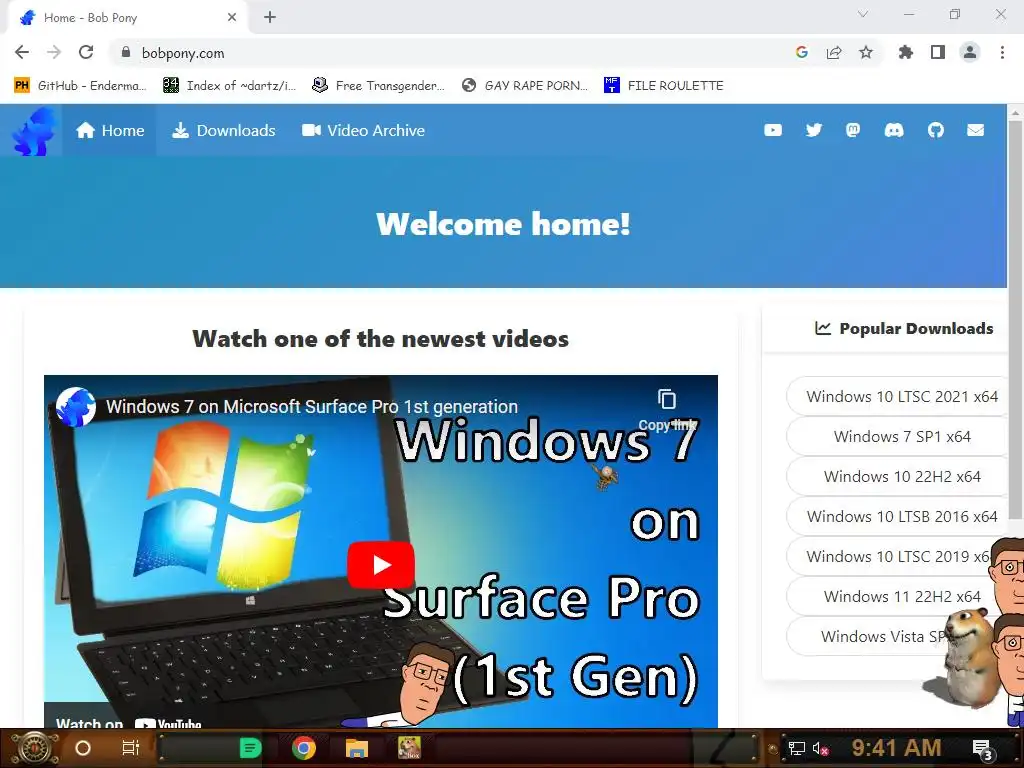This screenshot has height=768, width=1024.
Task: Go back with the browser back arrow
Action: click(22, 52)
